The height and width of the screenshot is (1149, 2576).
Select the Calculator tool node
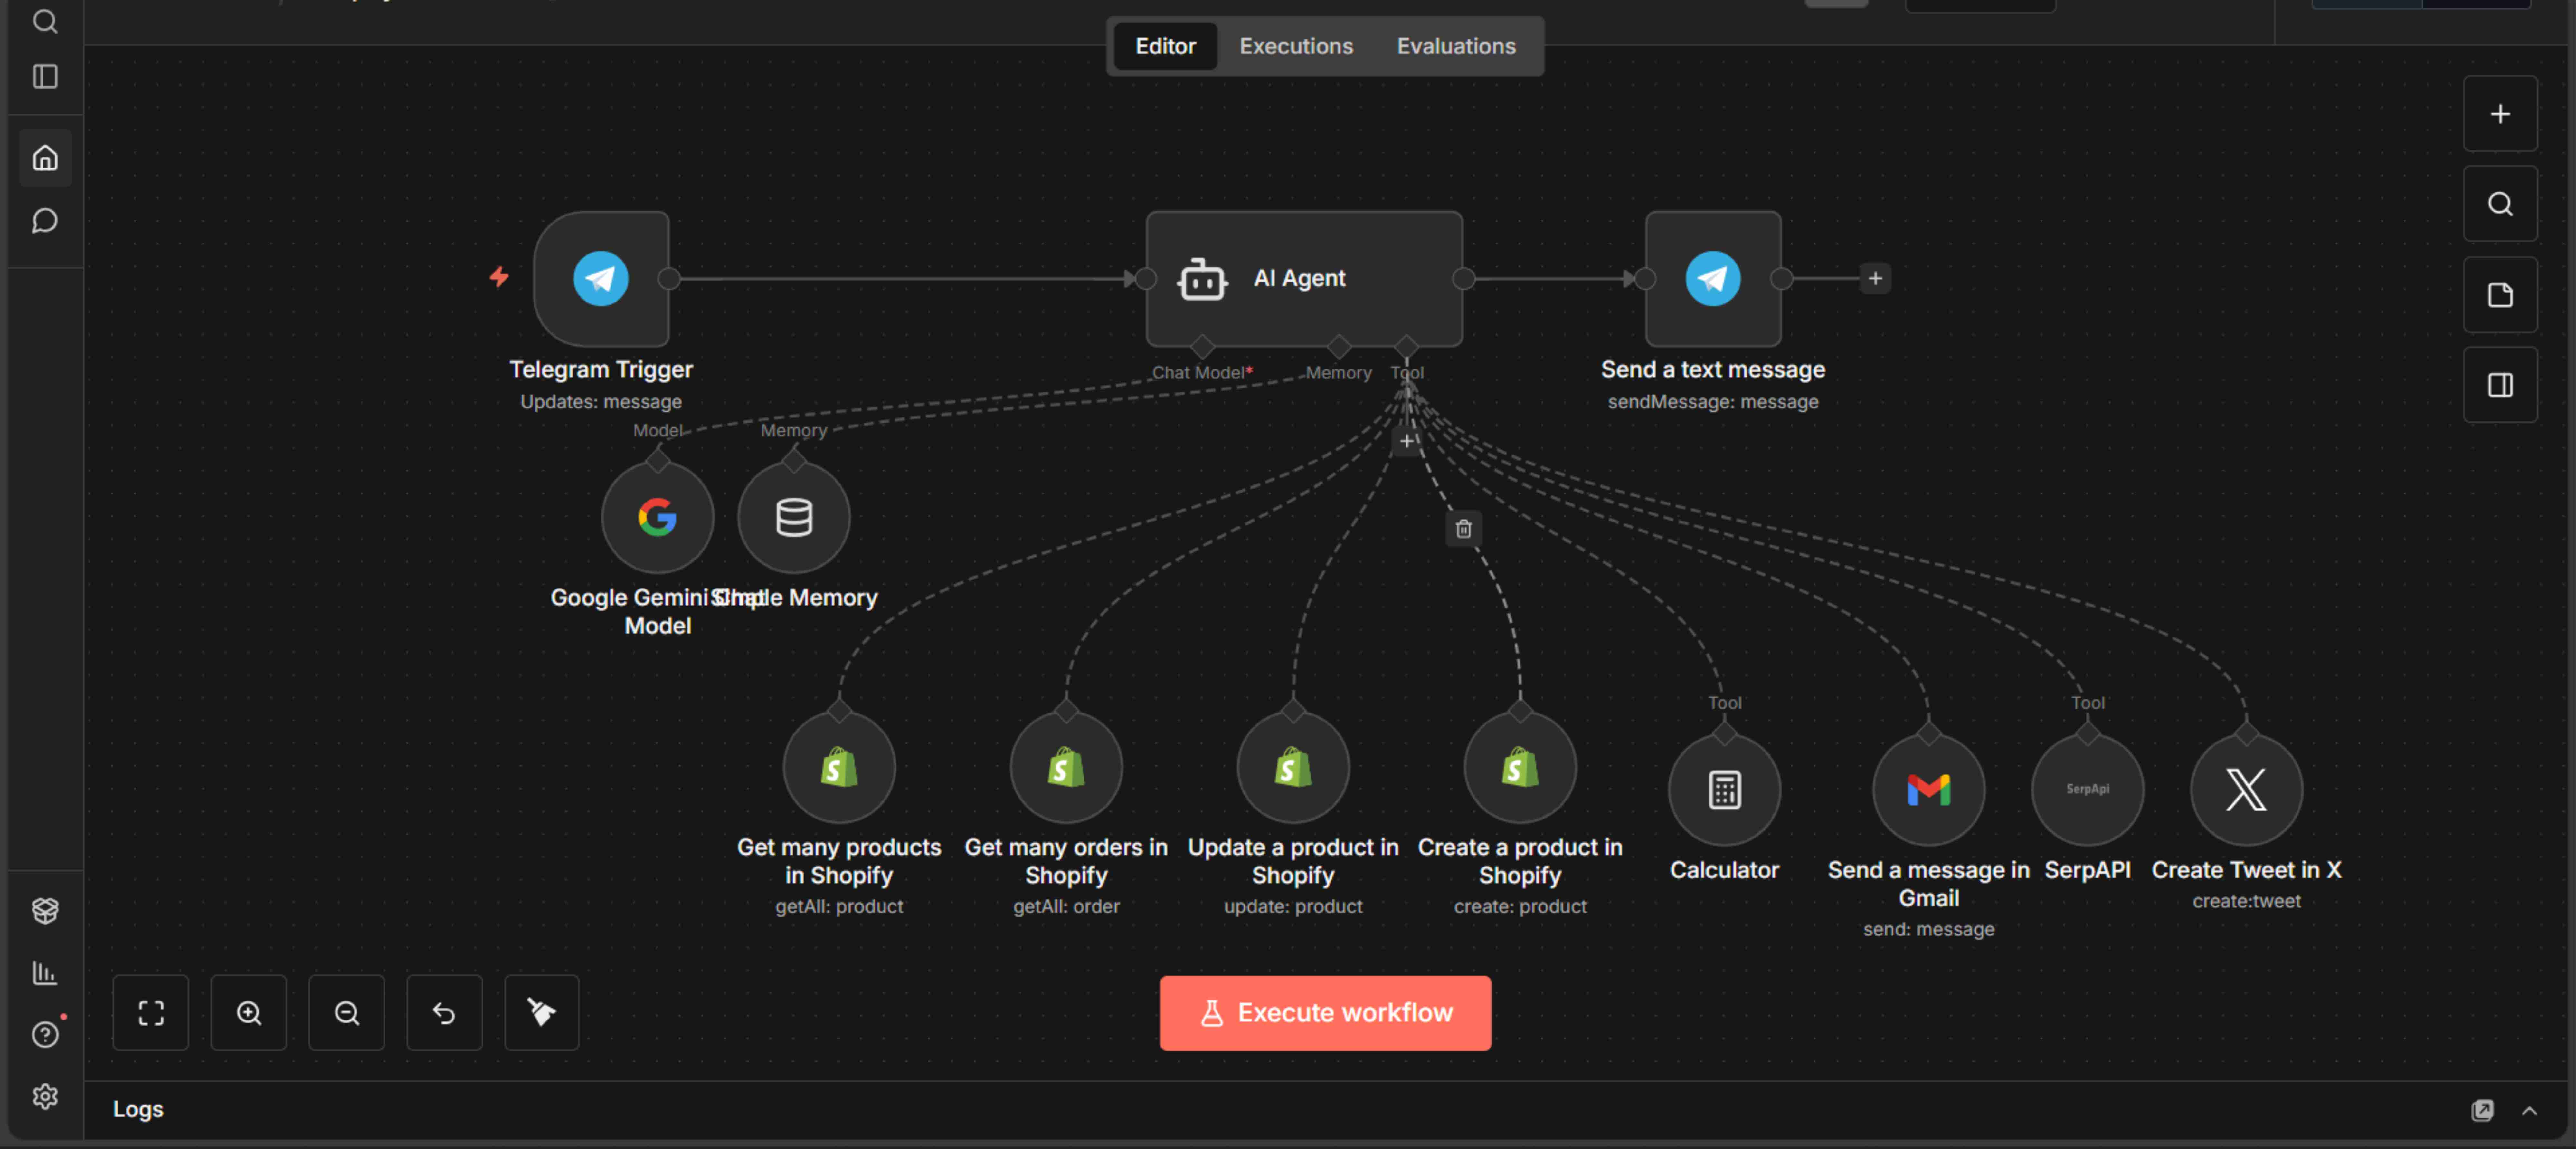click(1725, 790)
